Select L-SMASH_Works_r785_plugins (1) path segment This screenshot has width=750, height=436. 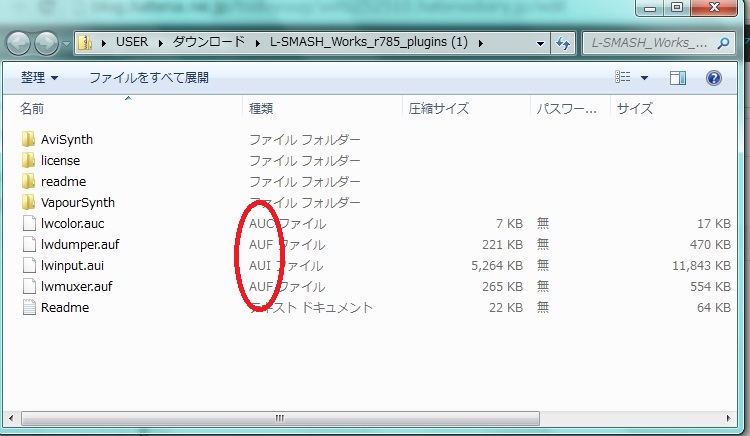pos(369,42)
